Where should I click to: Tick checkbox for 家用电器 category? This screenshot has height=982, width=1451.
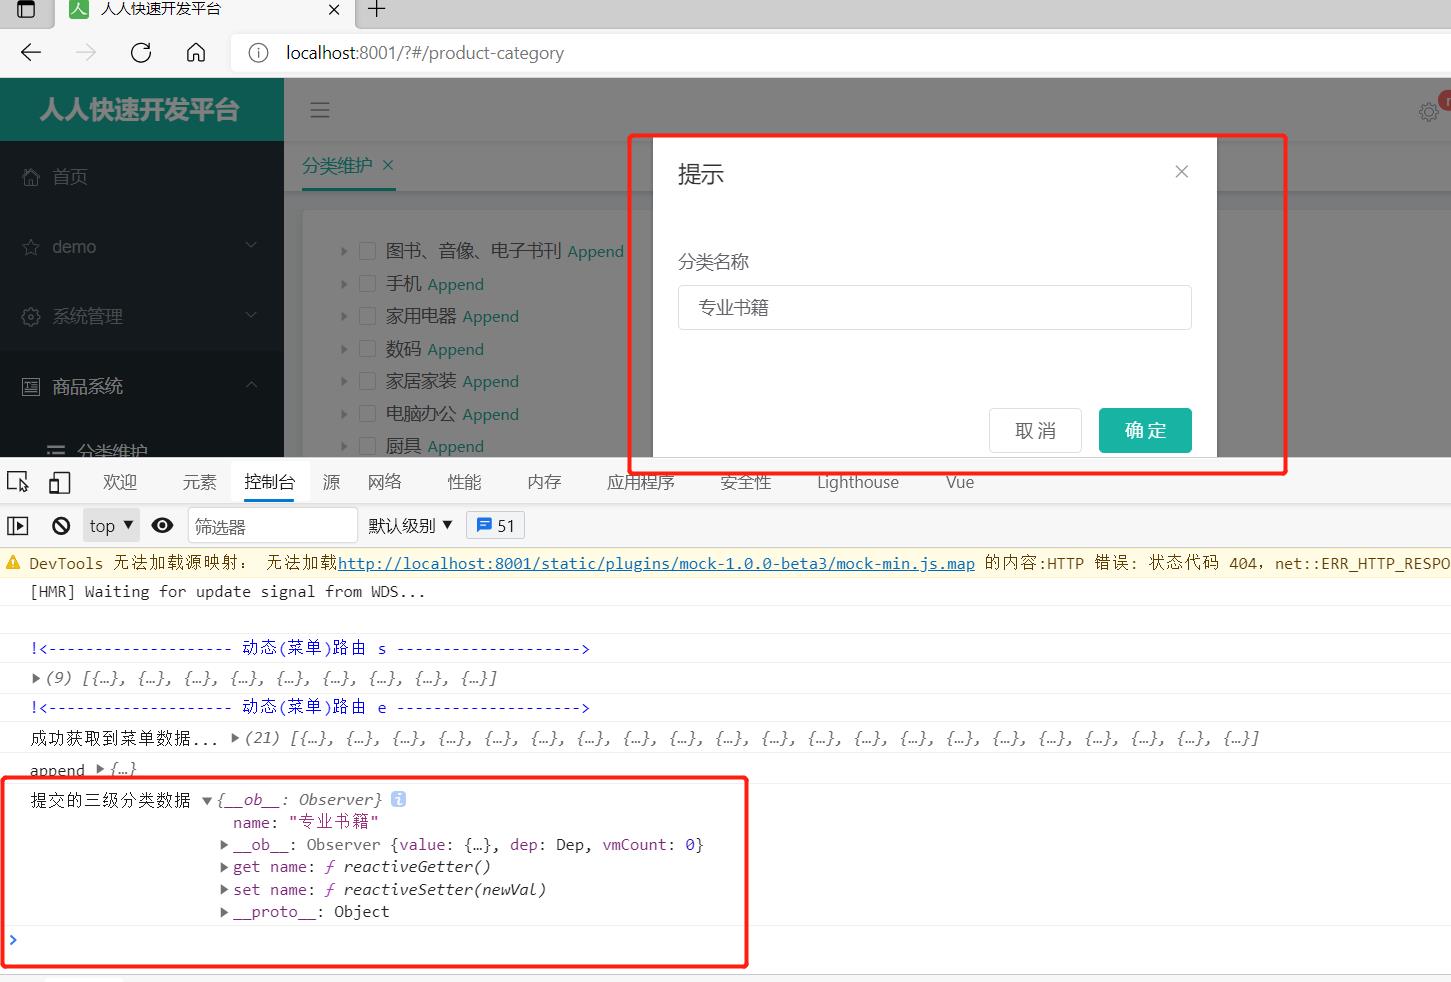(x=367, y=316)
